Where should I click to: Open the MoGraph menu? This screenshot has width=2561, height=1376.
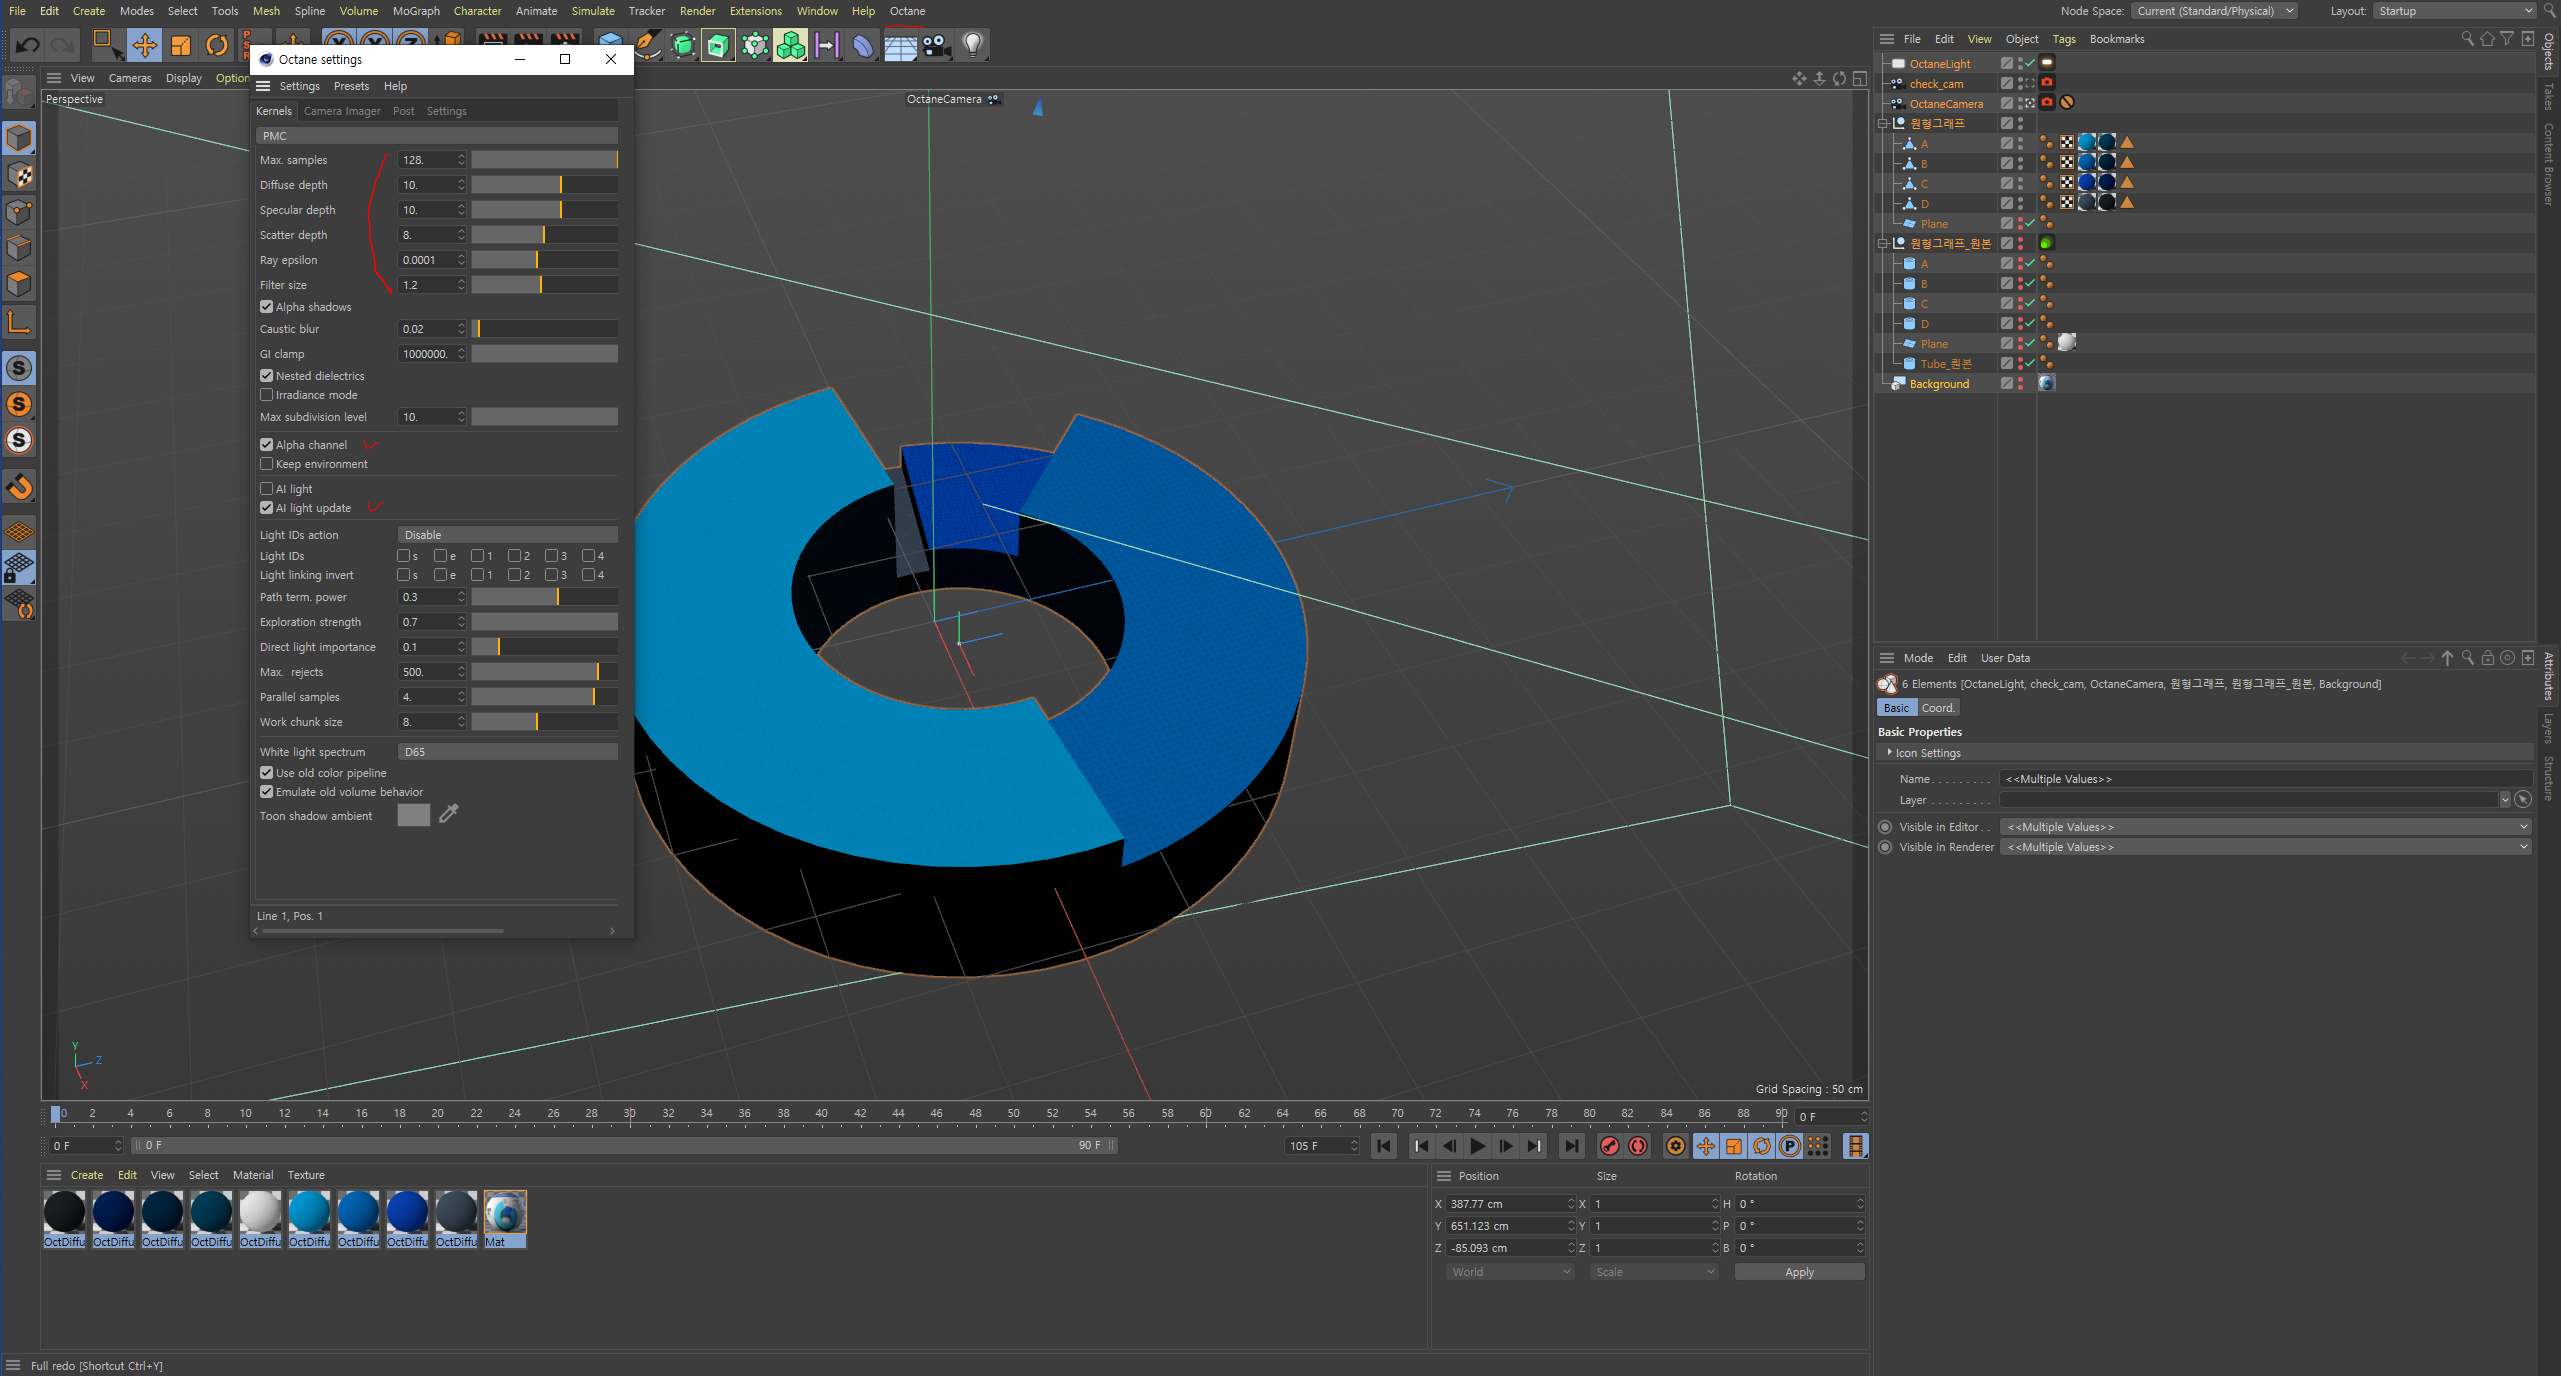click(416, 11)
